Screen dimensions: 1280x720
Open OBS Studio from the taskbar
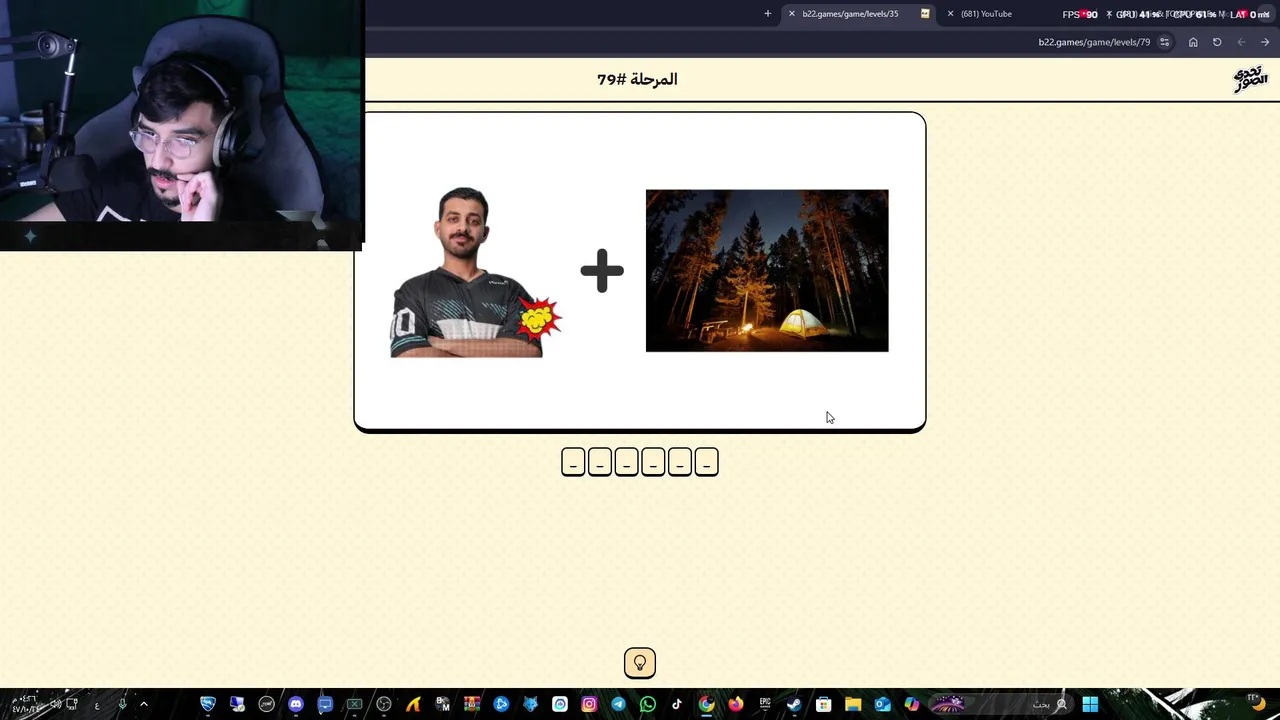(x=383, y=704)
